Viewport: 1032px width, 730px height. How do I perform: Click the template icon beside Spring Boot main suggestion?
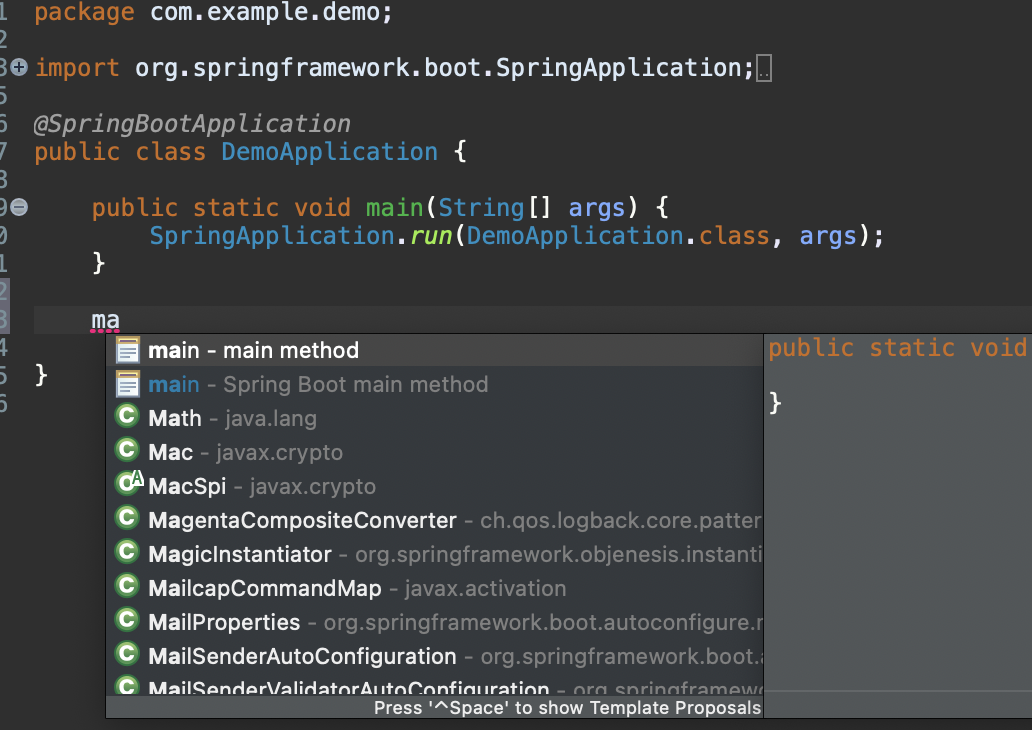click(127, 383)
